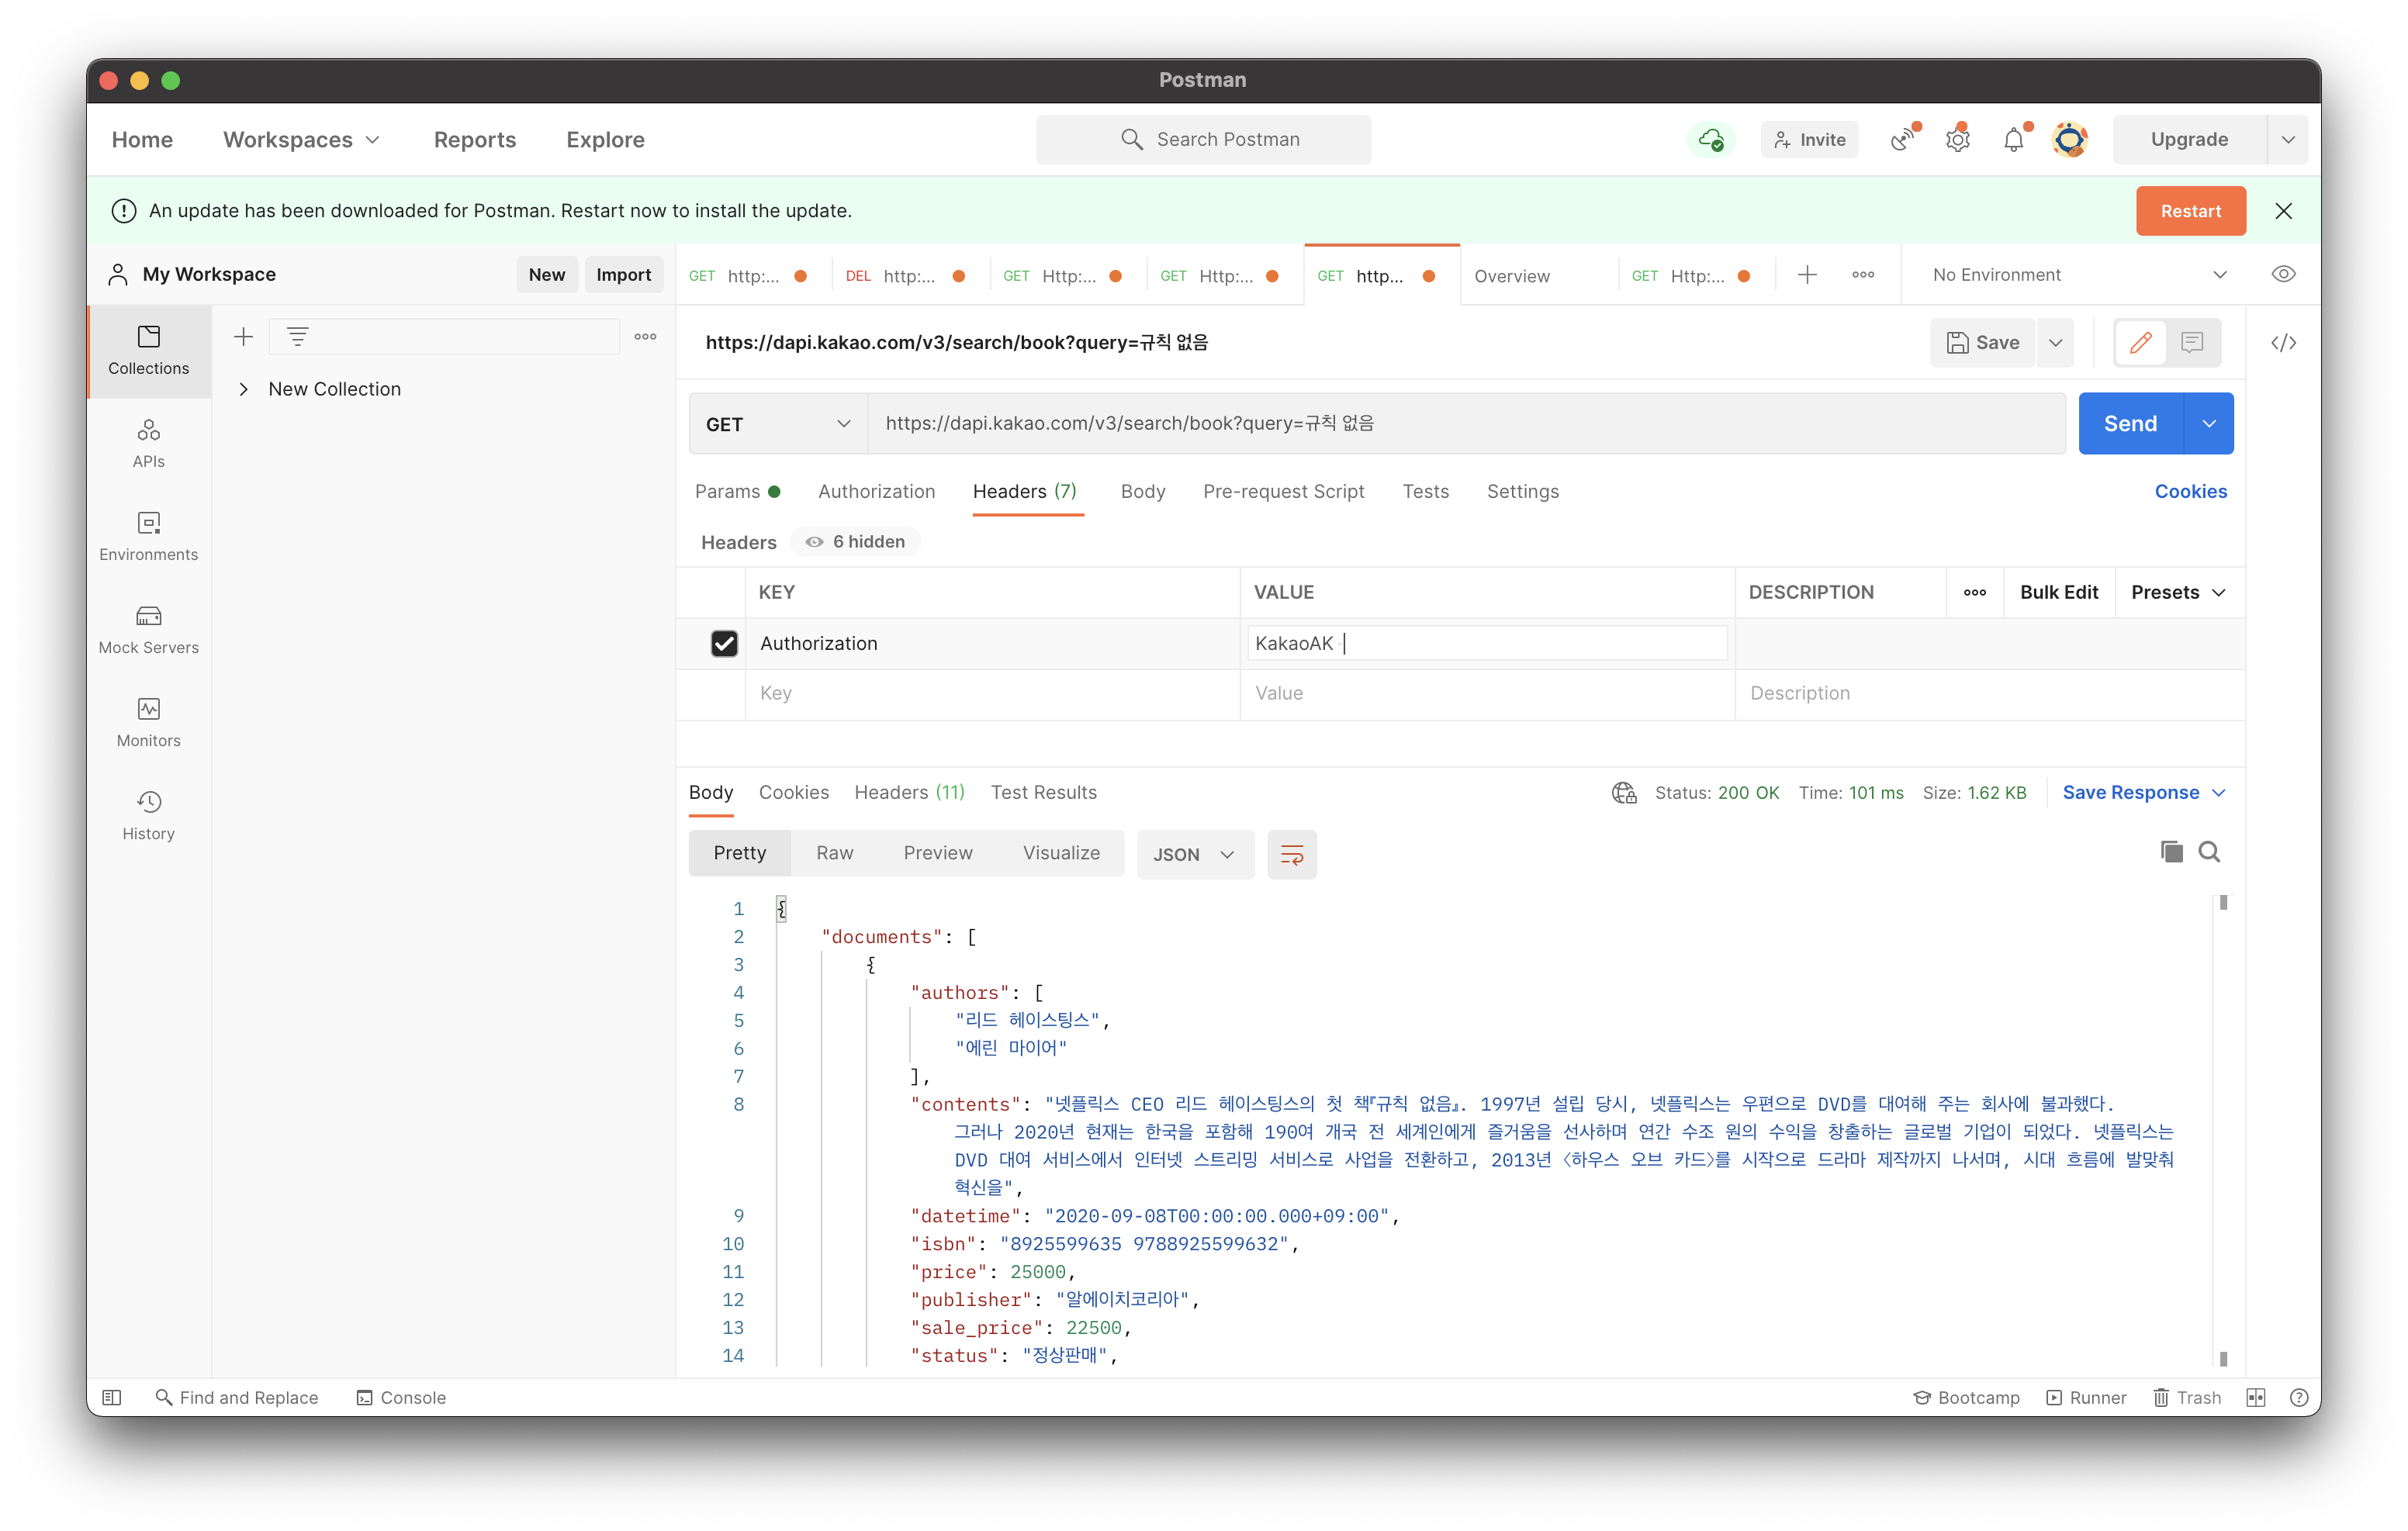Click the Send button

2130,423
